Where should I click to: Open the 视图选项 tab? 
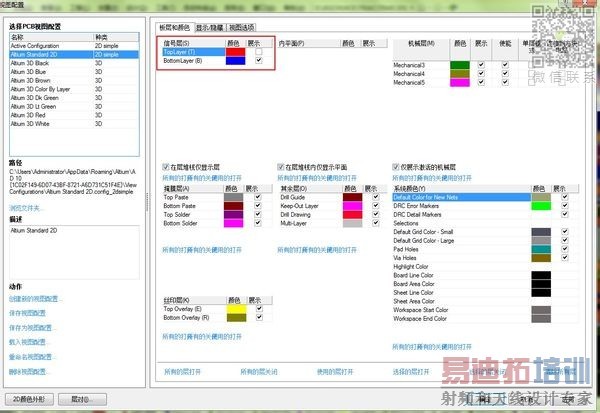pos(241,28)
